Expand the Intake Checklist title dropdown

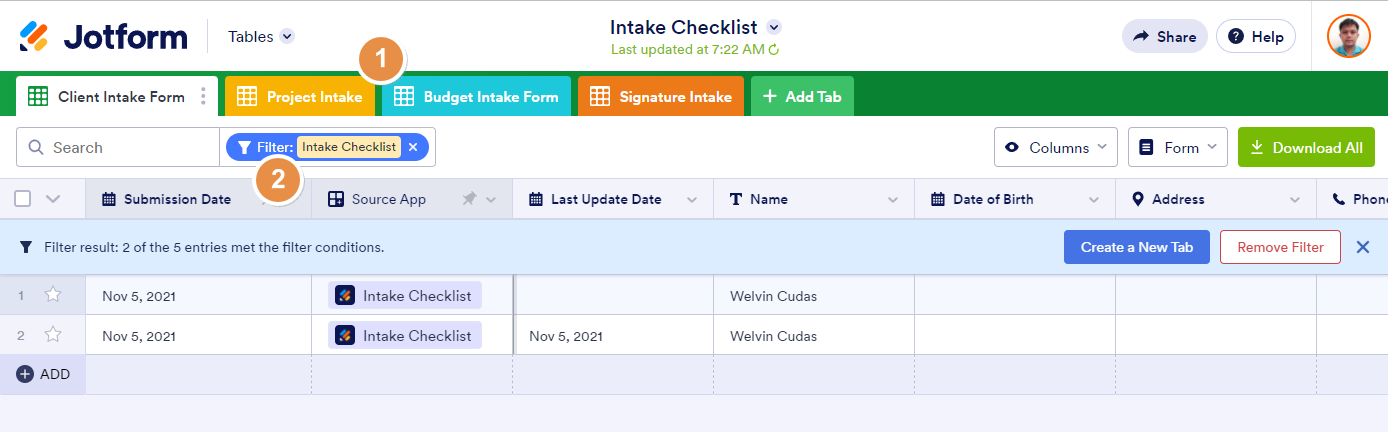[774, 28]
